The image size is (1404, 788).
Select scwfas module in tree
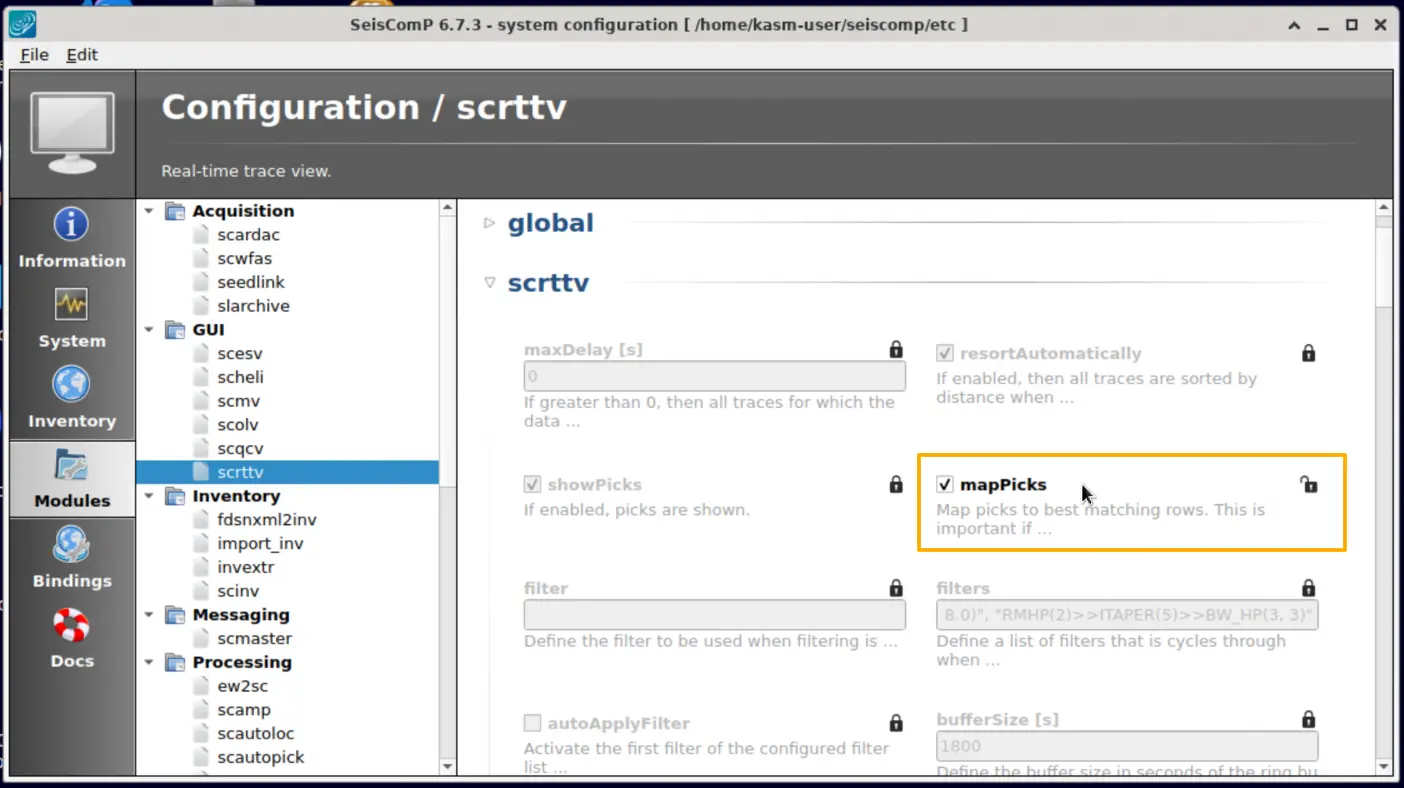(x=244, y=258)
